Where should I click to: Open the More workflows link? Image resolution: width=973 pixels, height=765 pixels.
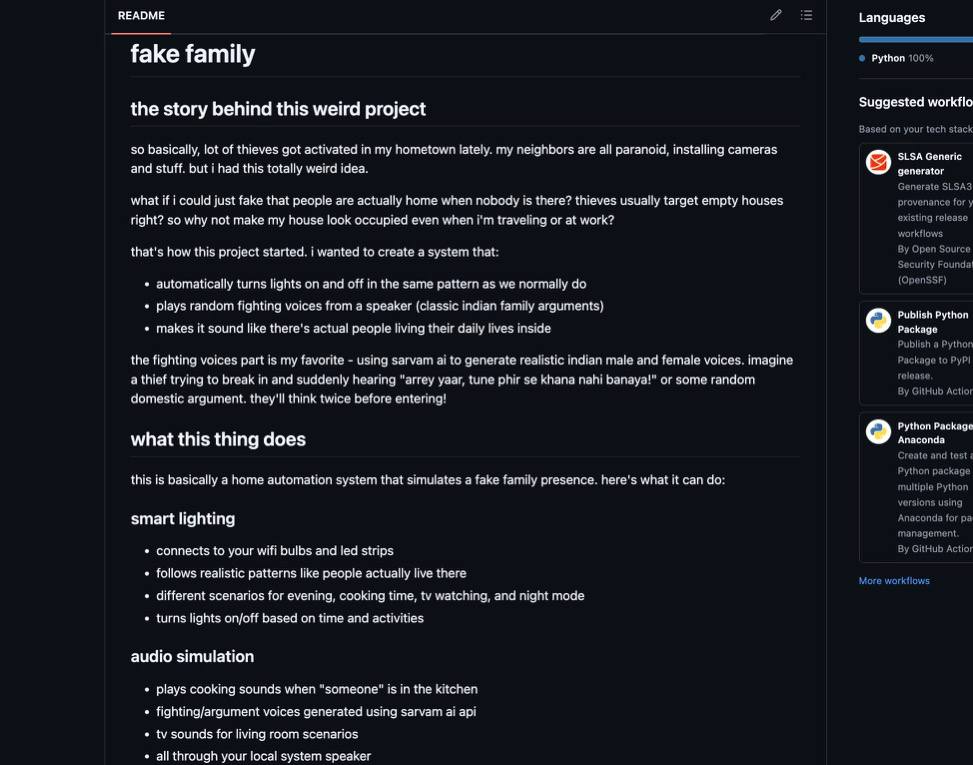[894, 581]
